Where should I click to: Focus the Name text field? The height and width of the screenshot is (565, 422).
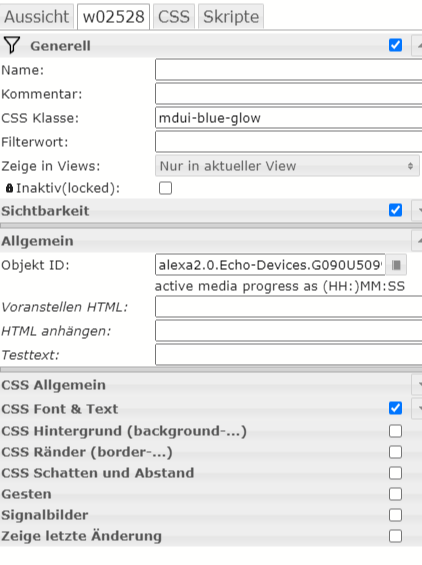click(289, 70)
